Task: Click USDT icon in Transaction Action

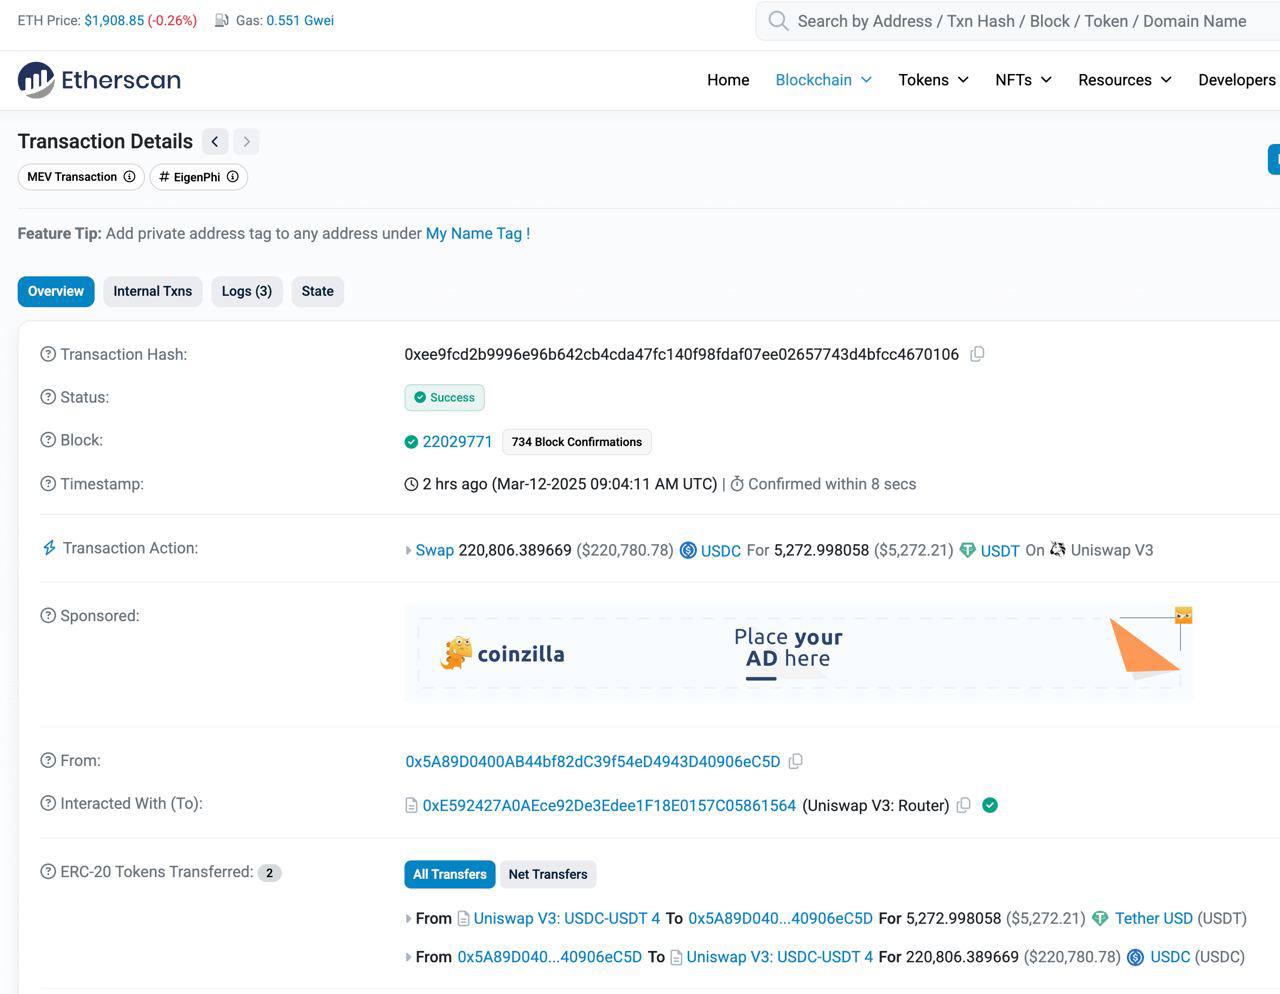Action: coord(967,550)
